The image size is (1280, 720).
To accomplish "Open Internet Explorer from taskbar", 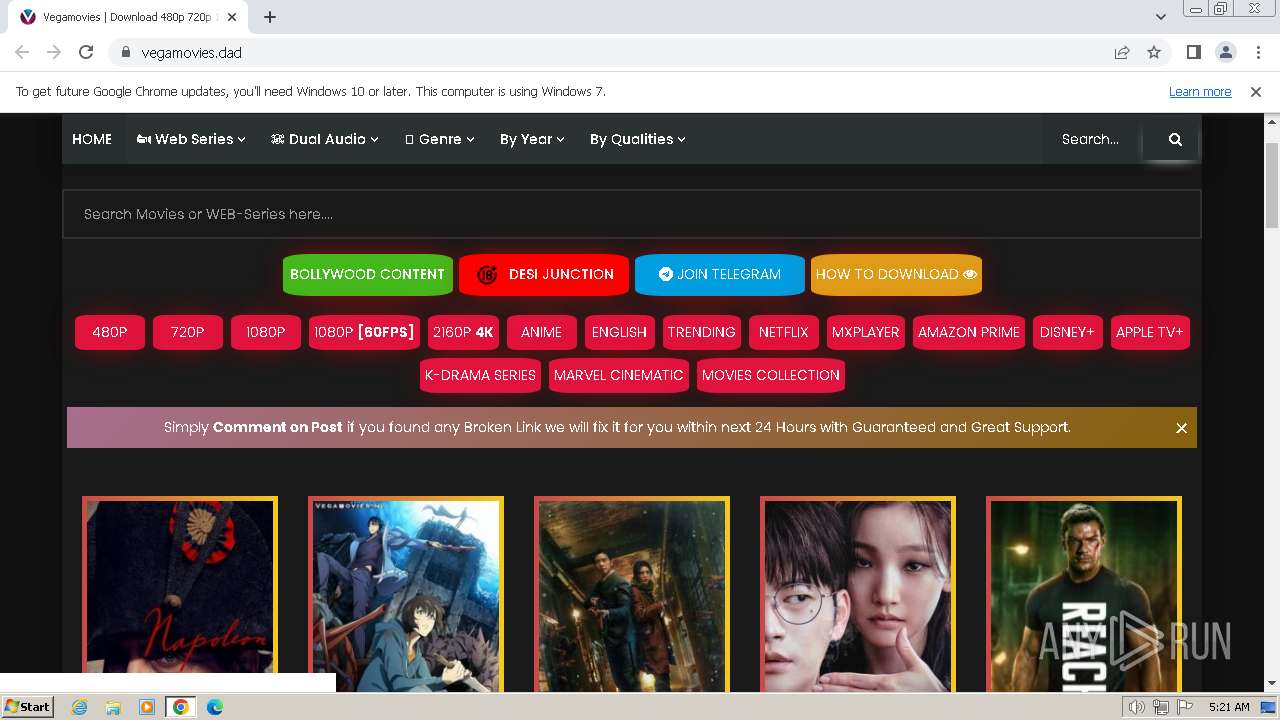I will pyautogui.click(x=79, y=707).
